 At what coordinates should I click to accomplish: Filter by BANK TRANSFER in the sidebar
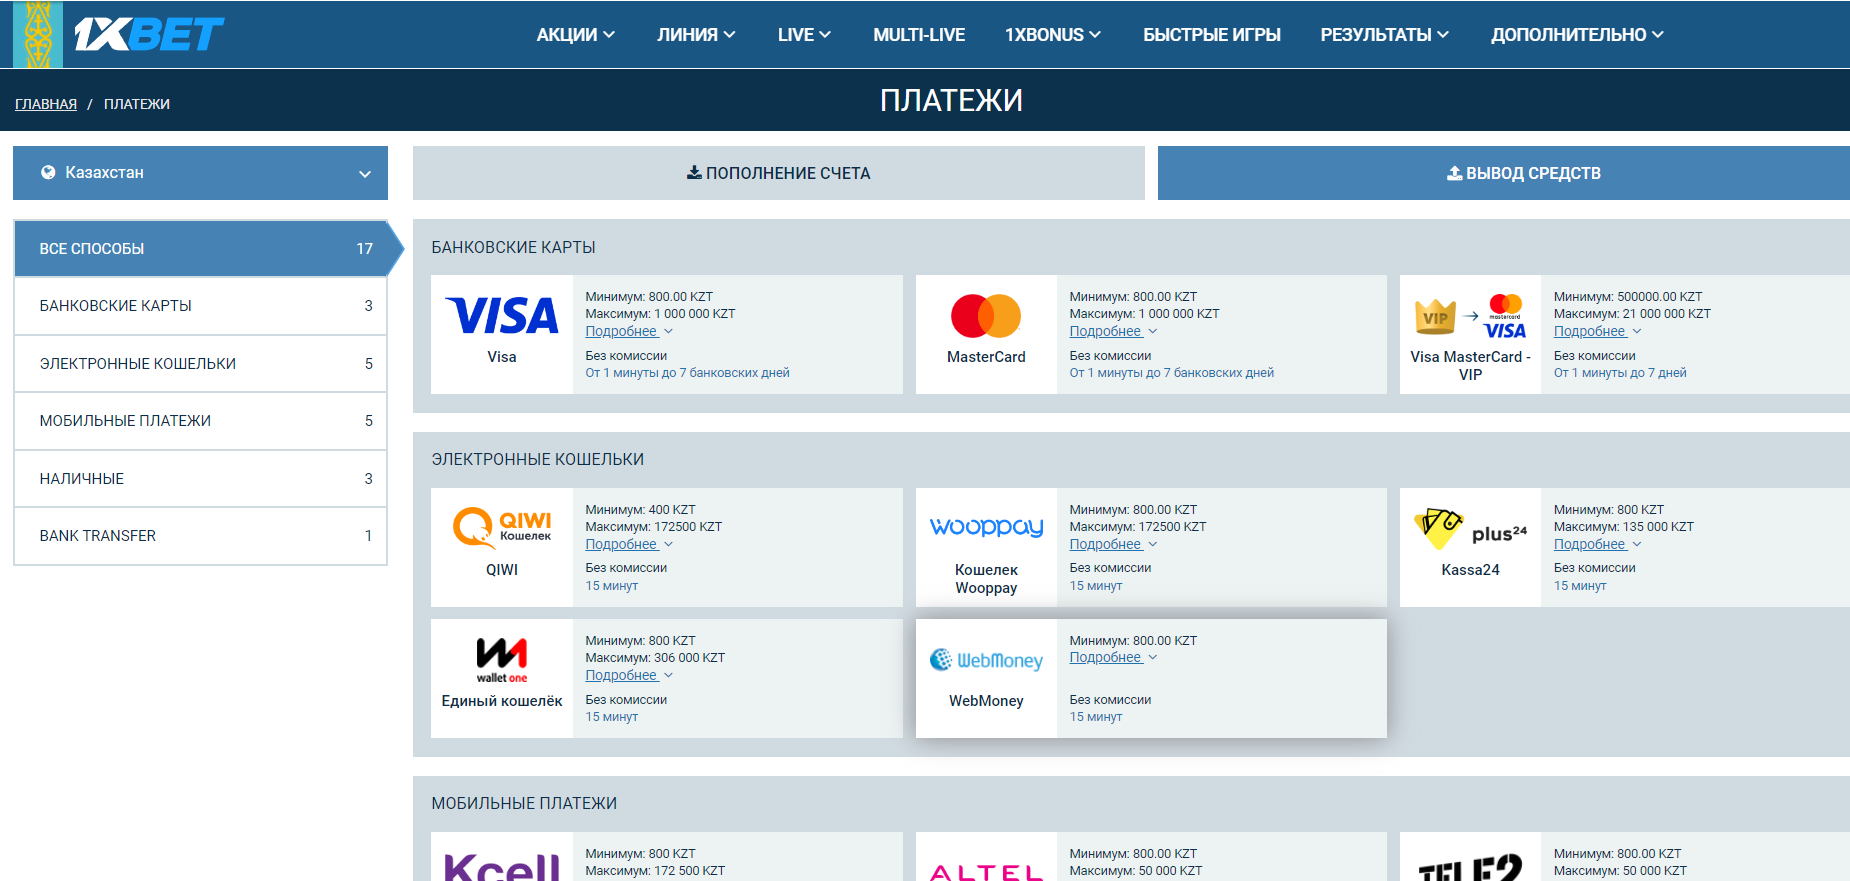pos(200,536)
